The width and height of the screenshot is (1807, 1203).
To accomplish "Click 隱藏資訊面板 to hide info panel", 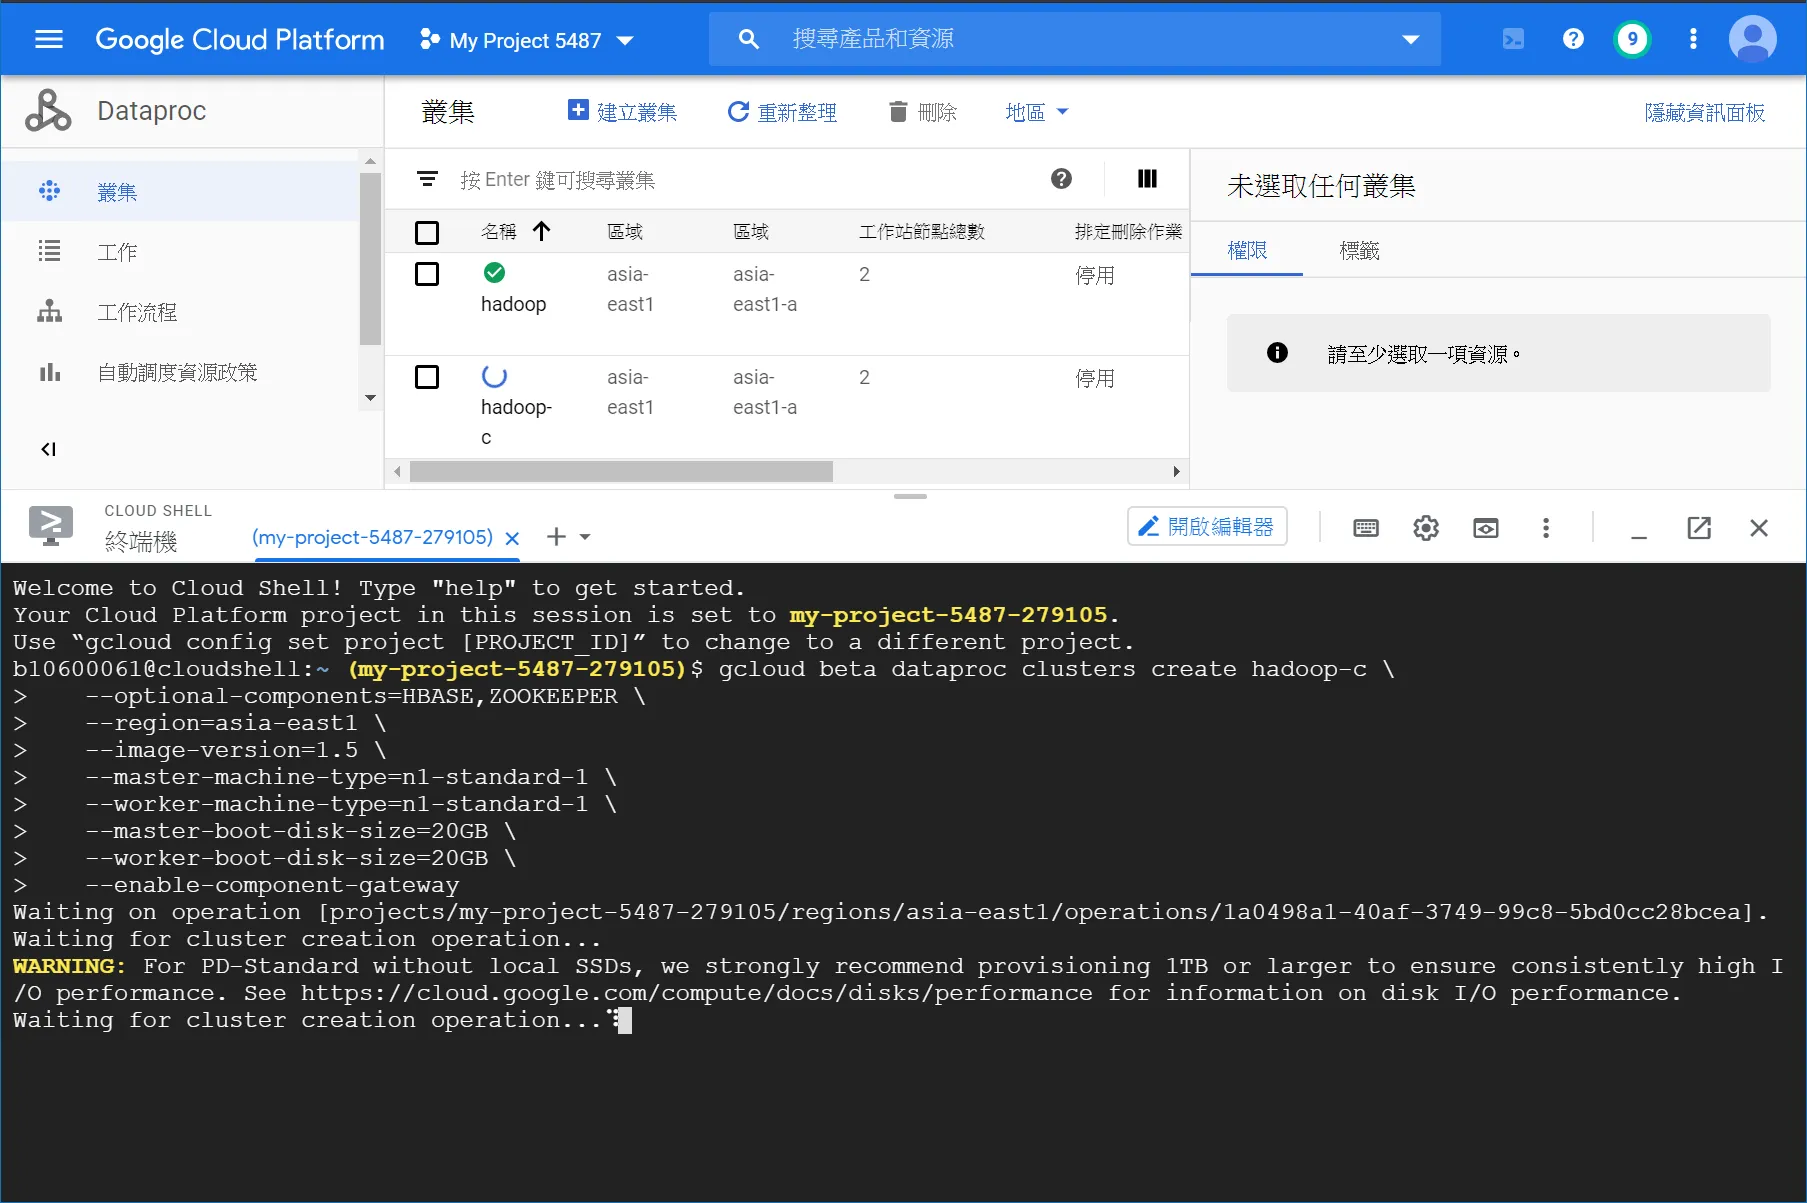I will click(x=1705, y=112).
